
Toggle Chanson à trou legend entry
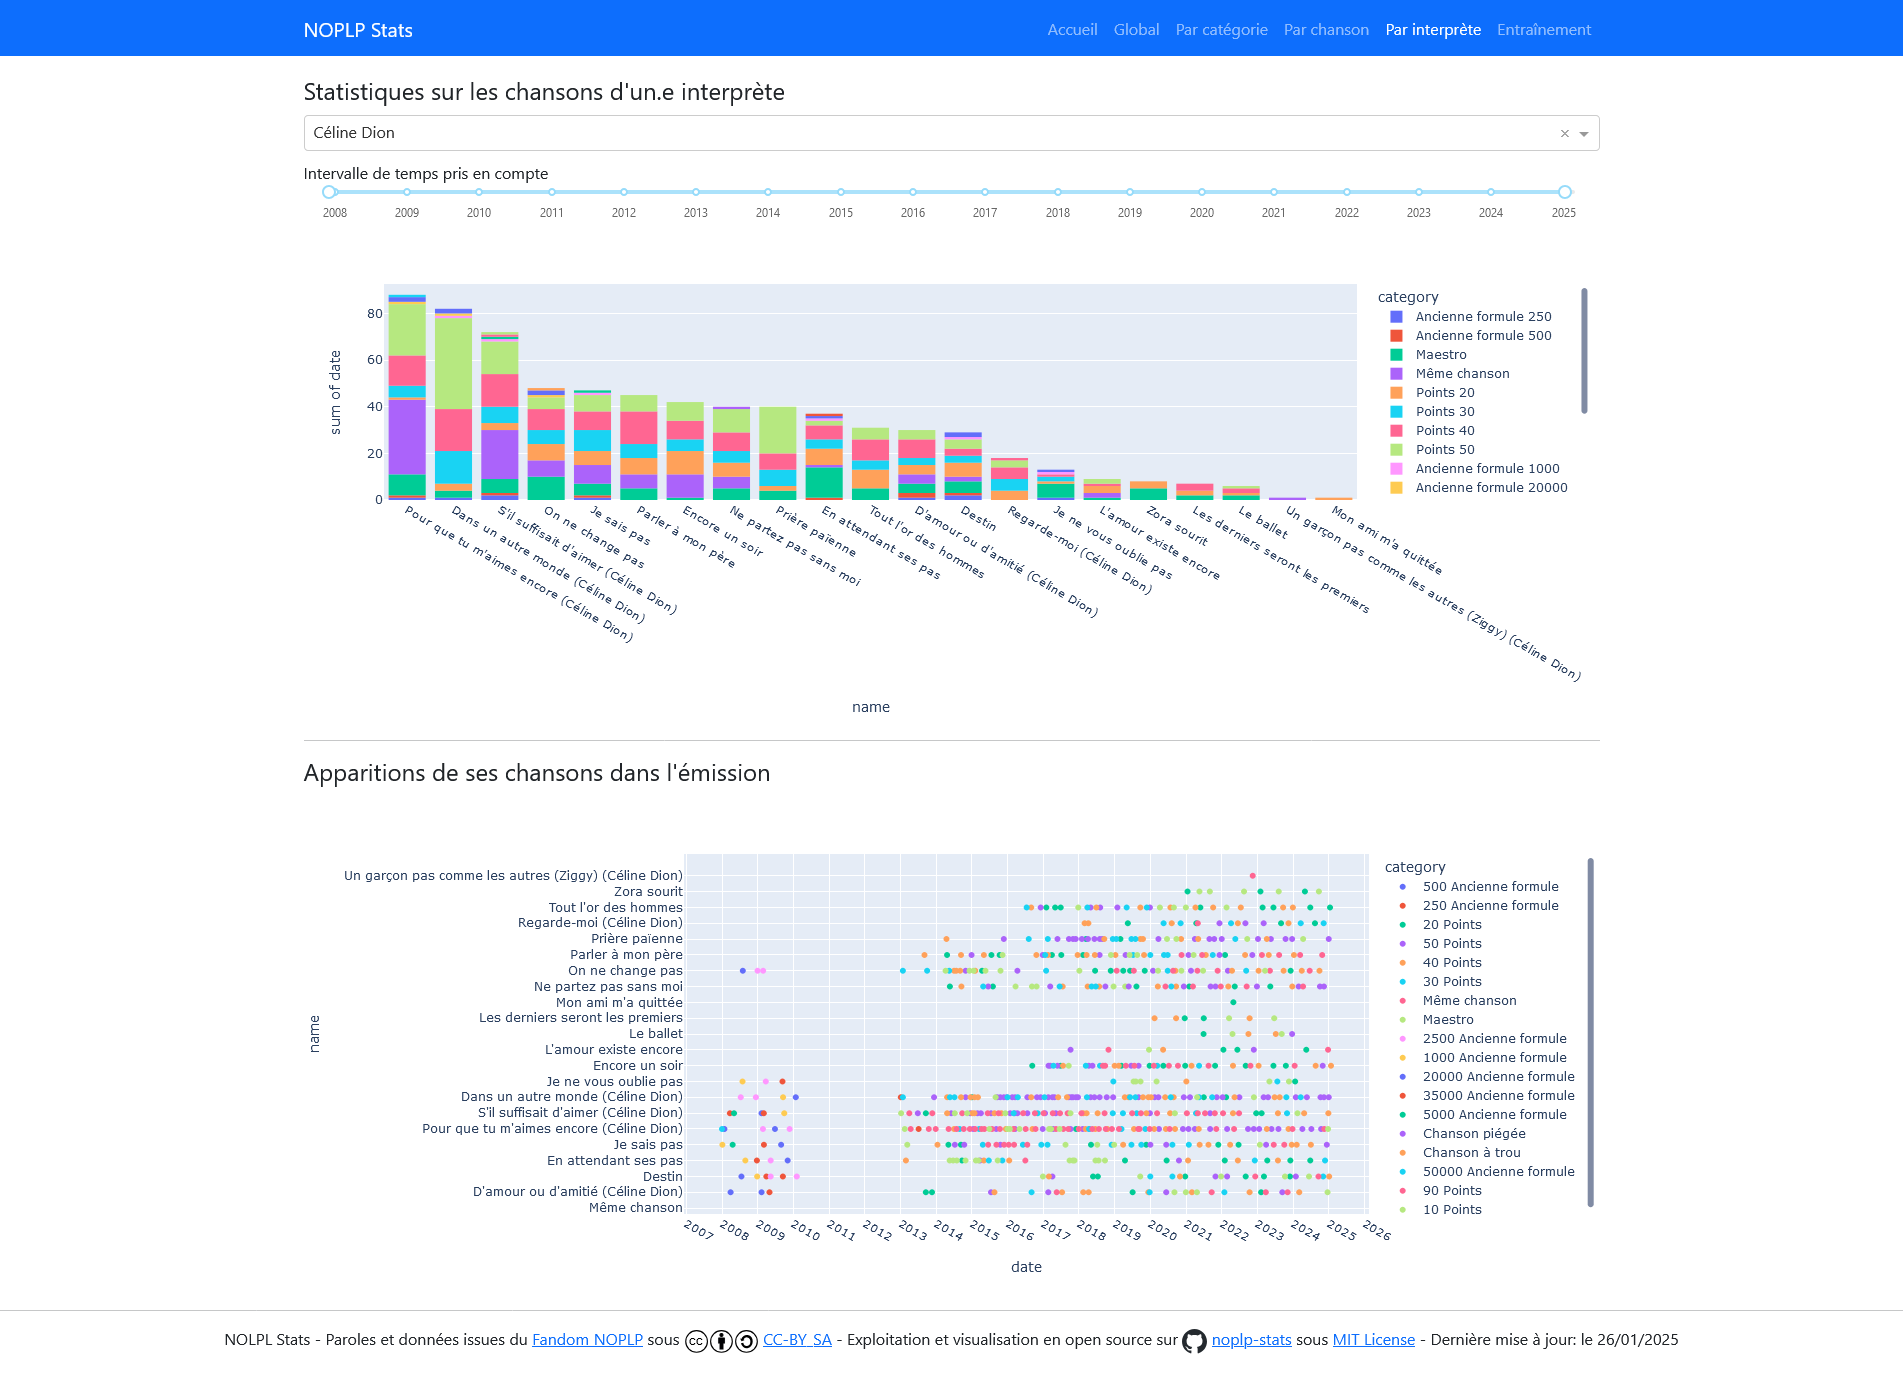1459,1153
